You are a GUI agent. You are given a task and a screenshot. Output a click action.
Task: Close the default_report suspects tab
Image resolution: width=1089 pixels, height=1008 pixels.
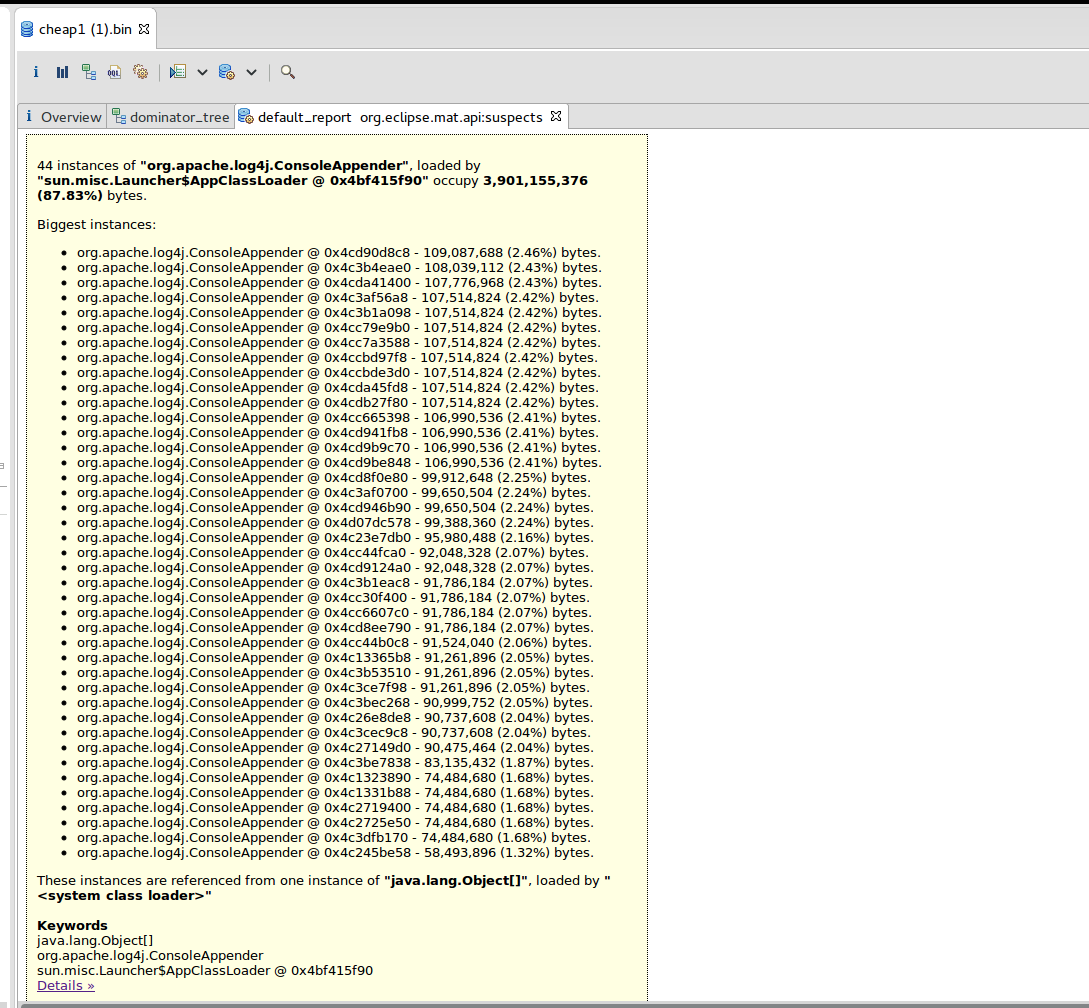pyautogui.click(x=557, y=117)
